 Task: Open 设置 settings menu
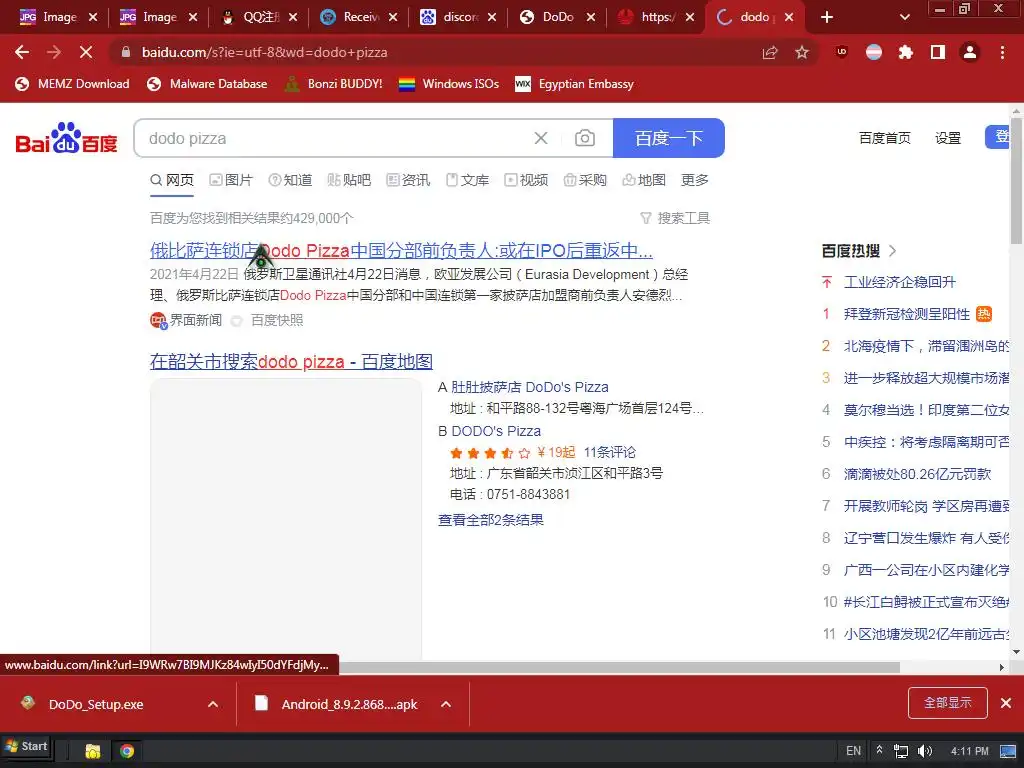pos(948,138)
